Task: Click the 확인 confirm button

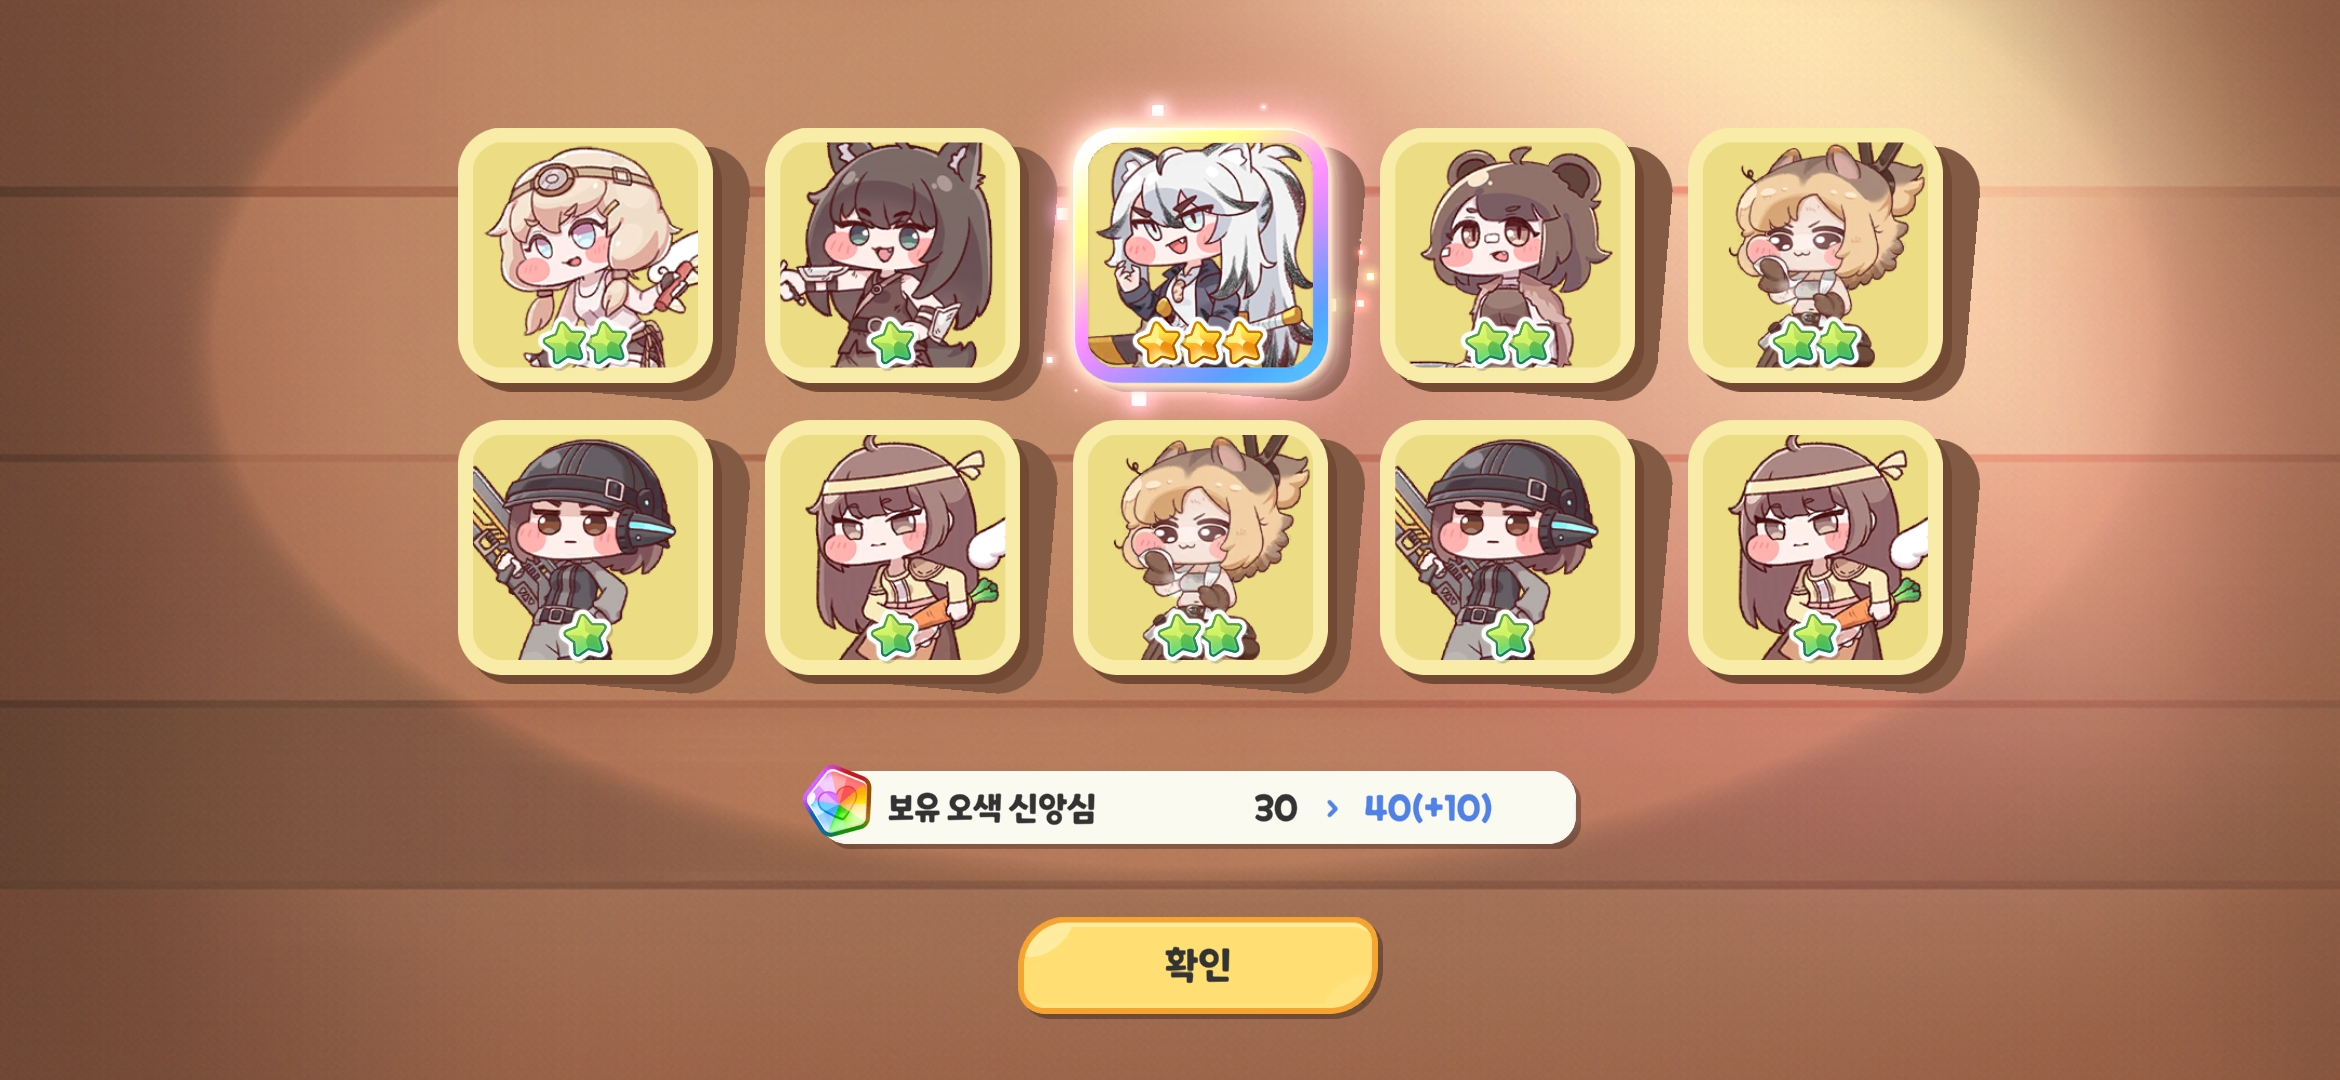Action: click(1198, 965)
